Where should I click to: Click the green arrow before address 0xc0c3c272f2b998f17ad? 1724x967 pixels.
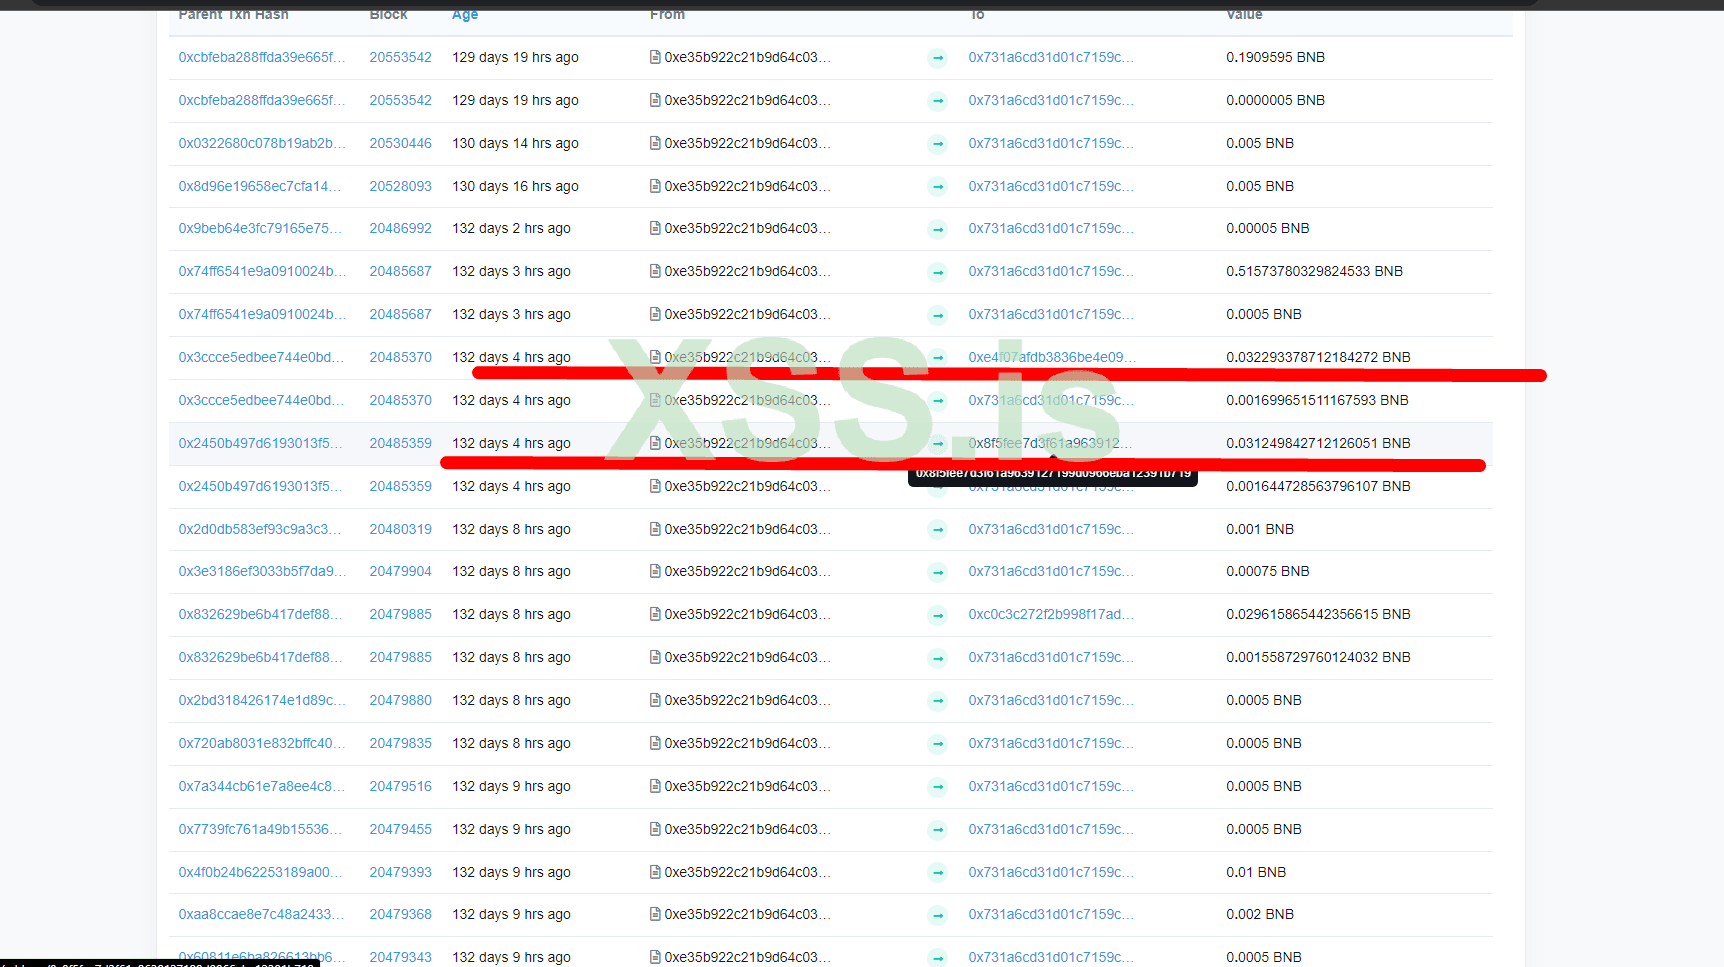coord(938,615)
